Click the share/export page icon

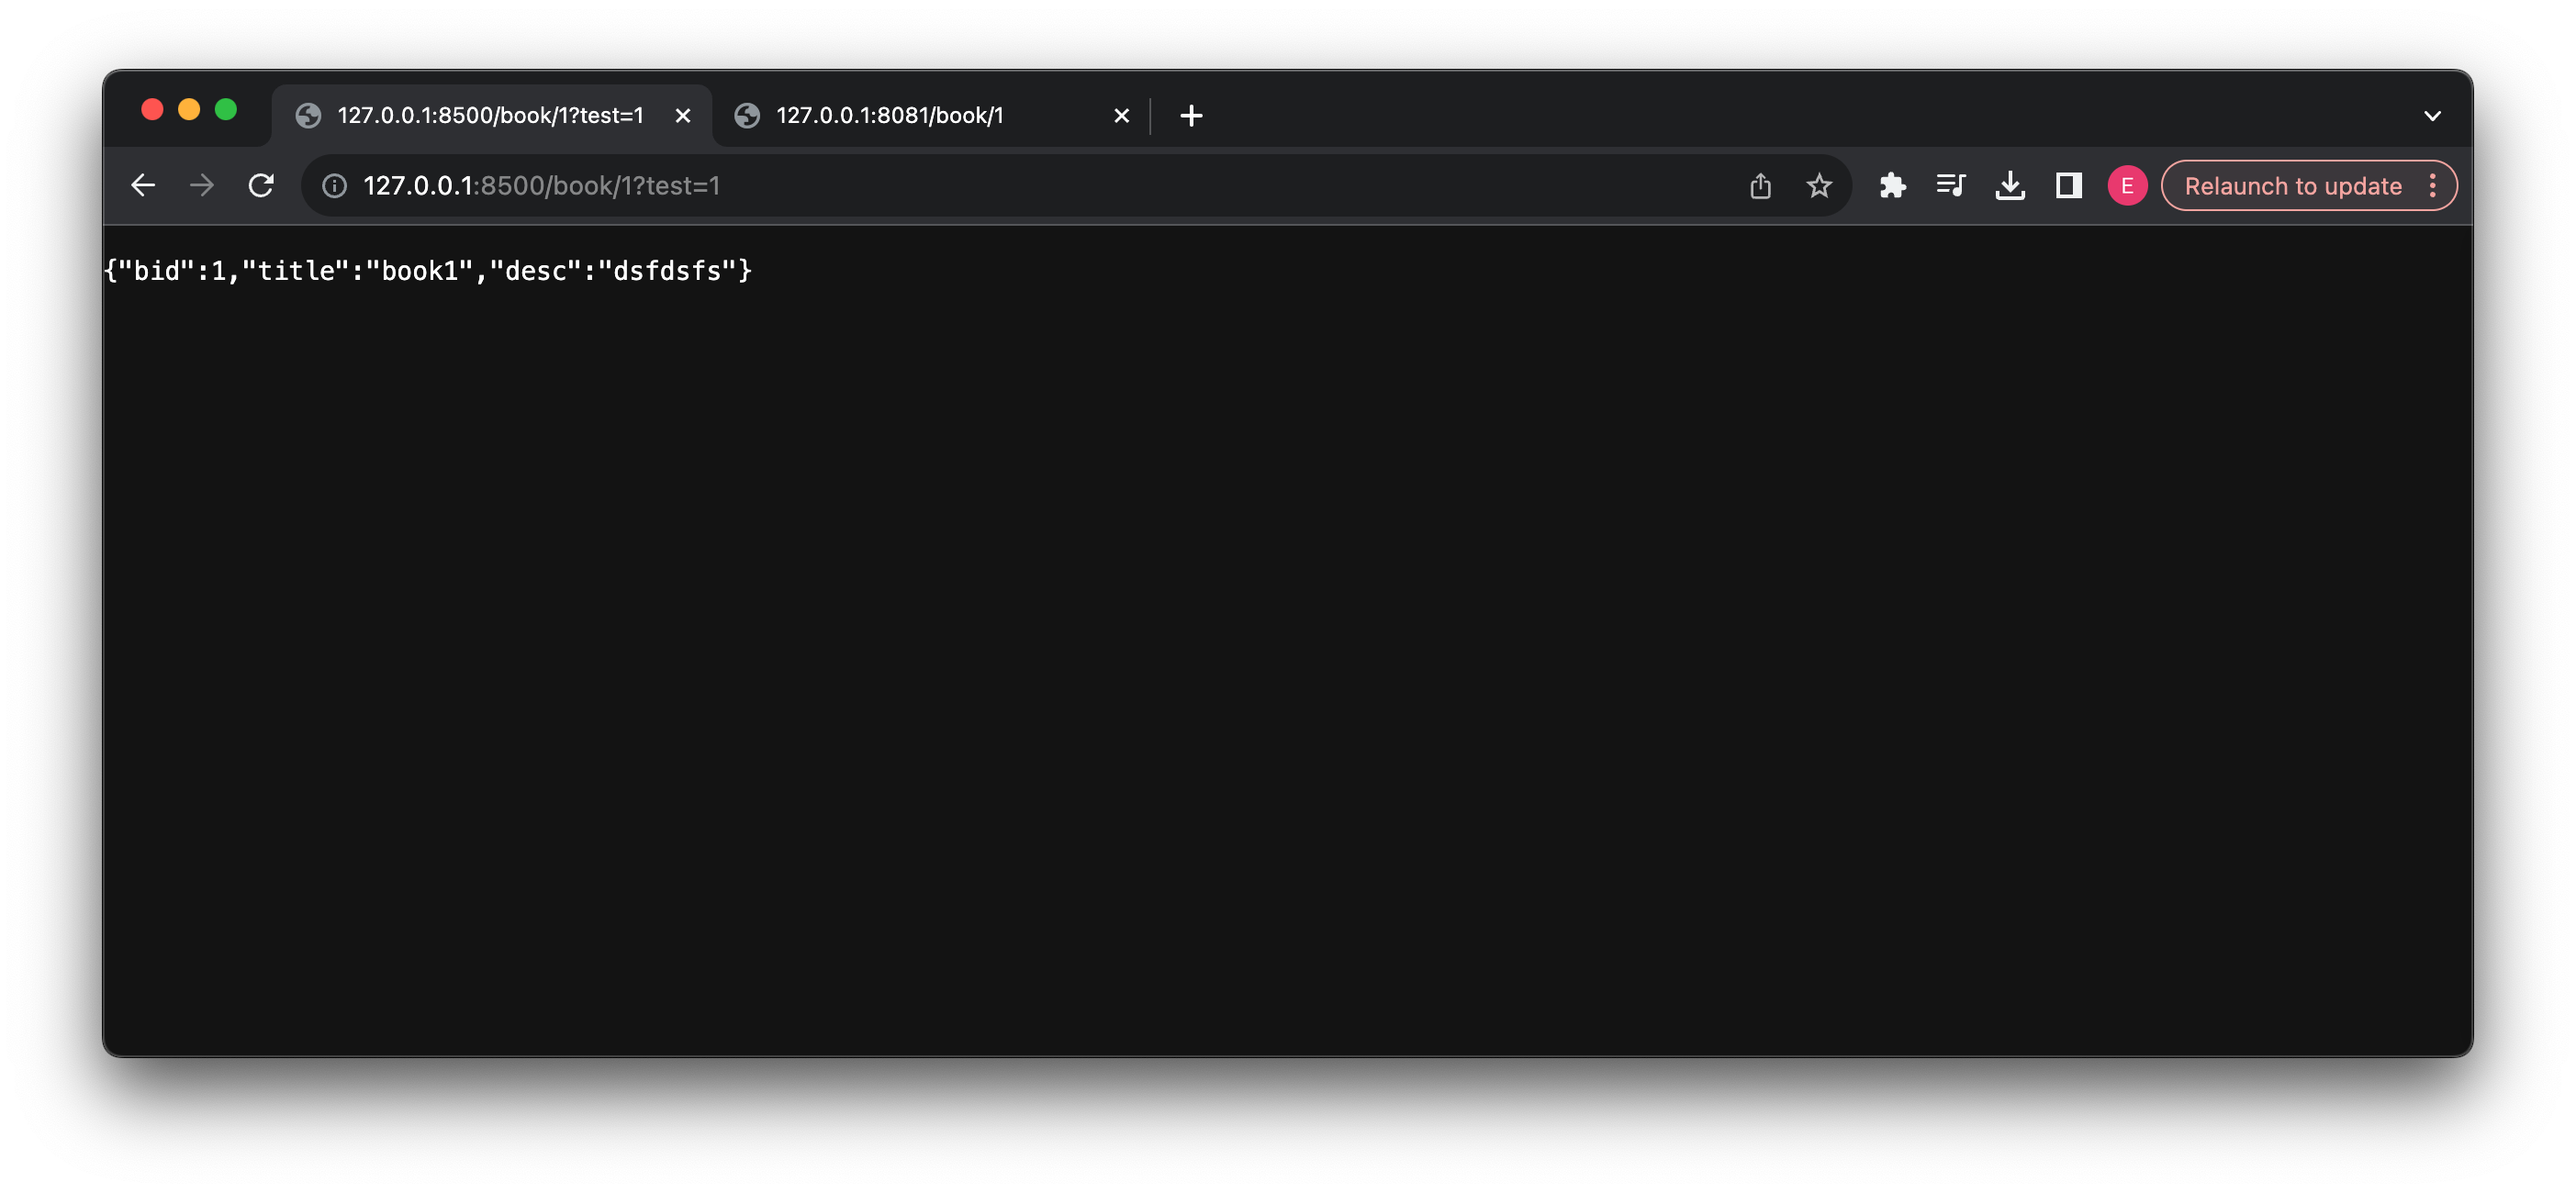(x=1761, y=185)
